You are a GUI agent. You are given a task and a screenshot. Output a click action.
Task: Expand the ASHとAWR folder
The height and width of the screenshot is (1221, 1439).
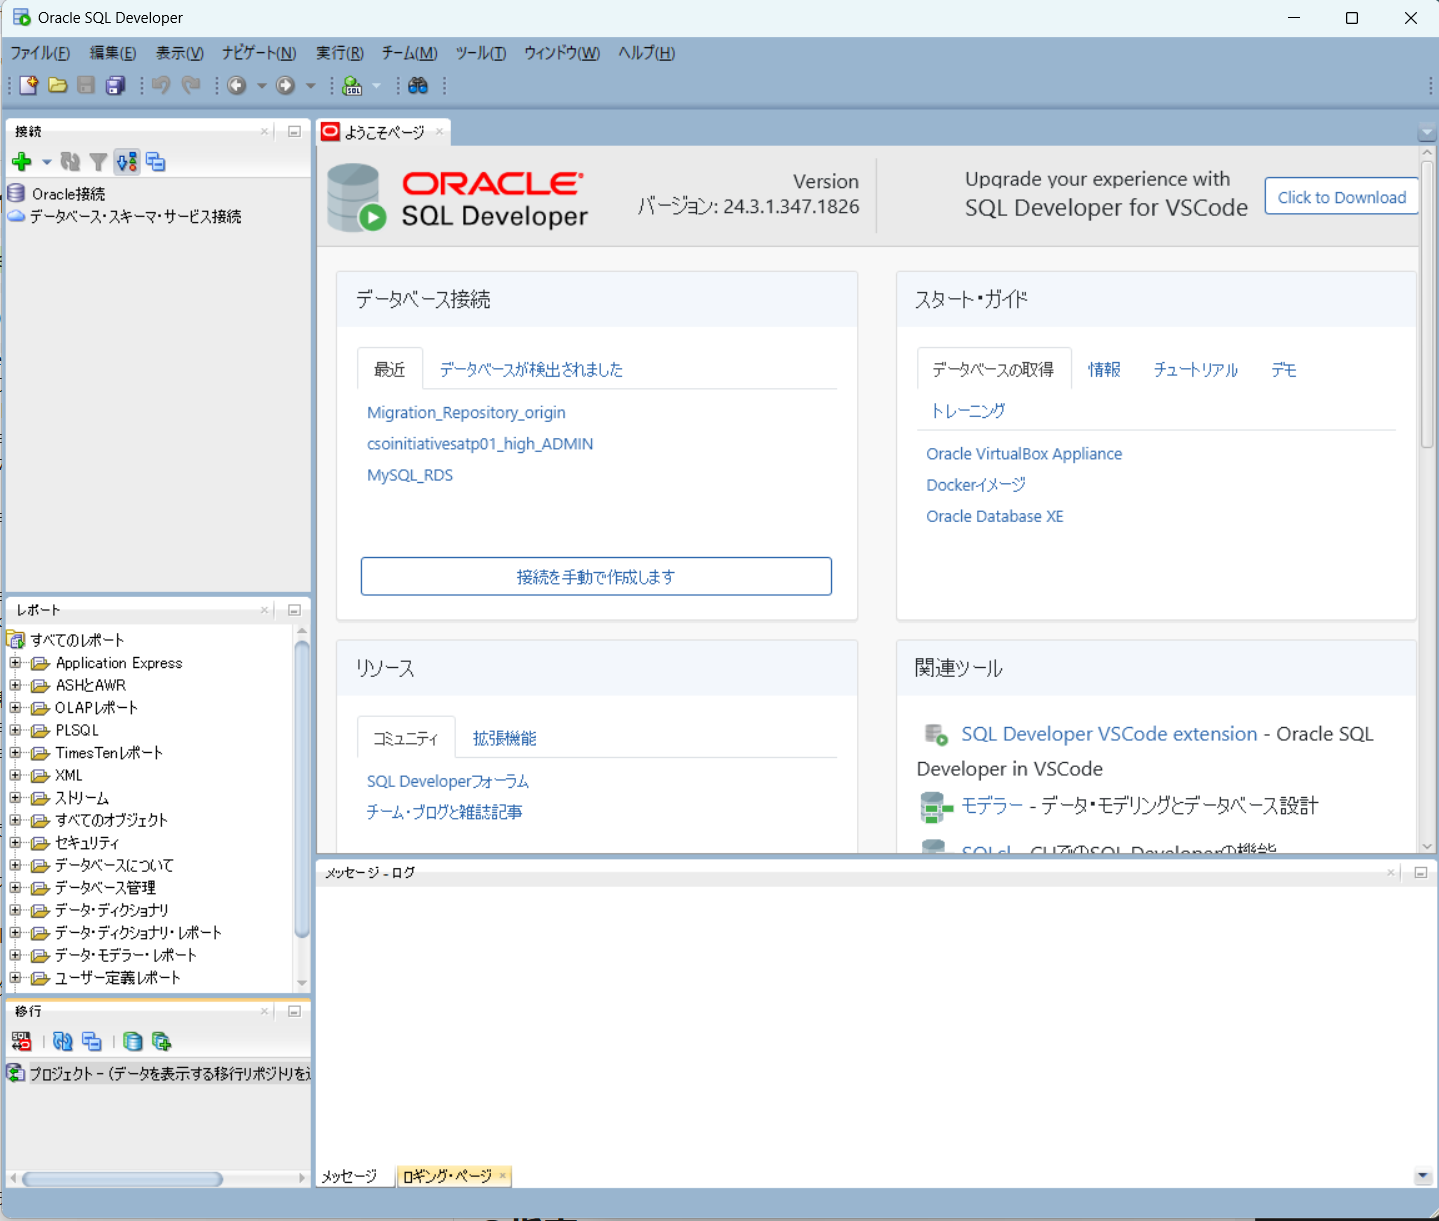coord(15,685)
